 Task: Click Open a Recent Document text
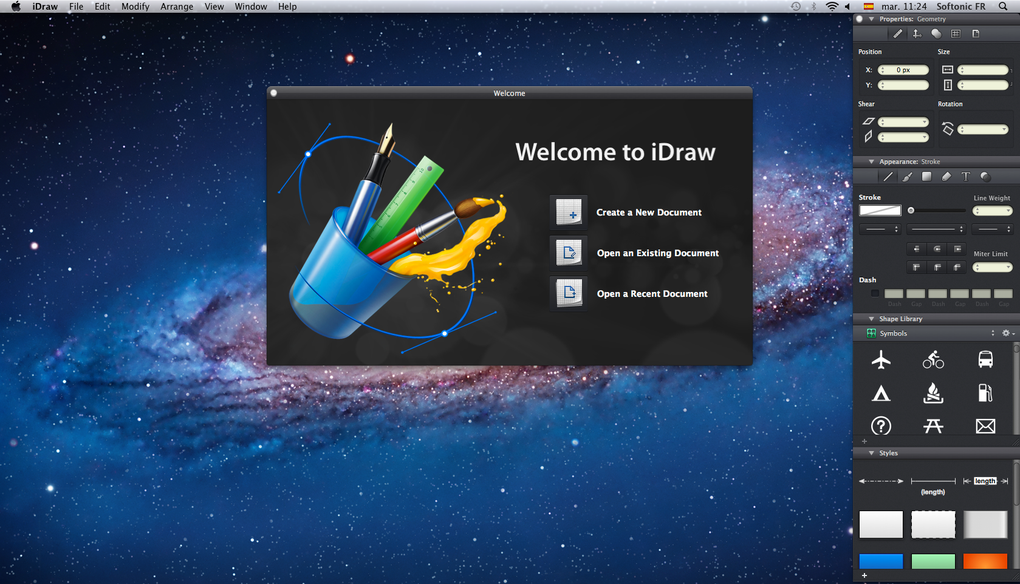pyautogui.click(x=652, y=293)
